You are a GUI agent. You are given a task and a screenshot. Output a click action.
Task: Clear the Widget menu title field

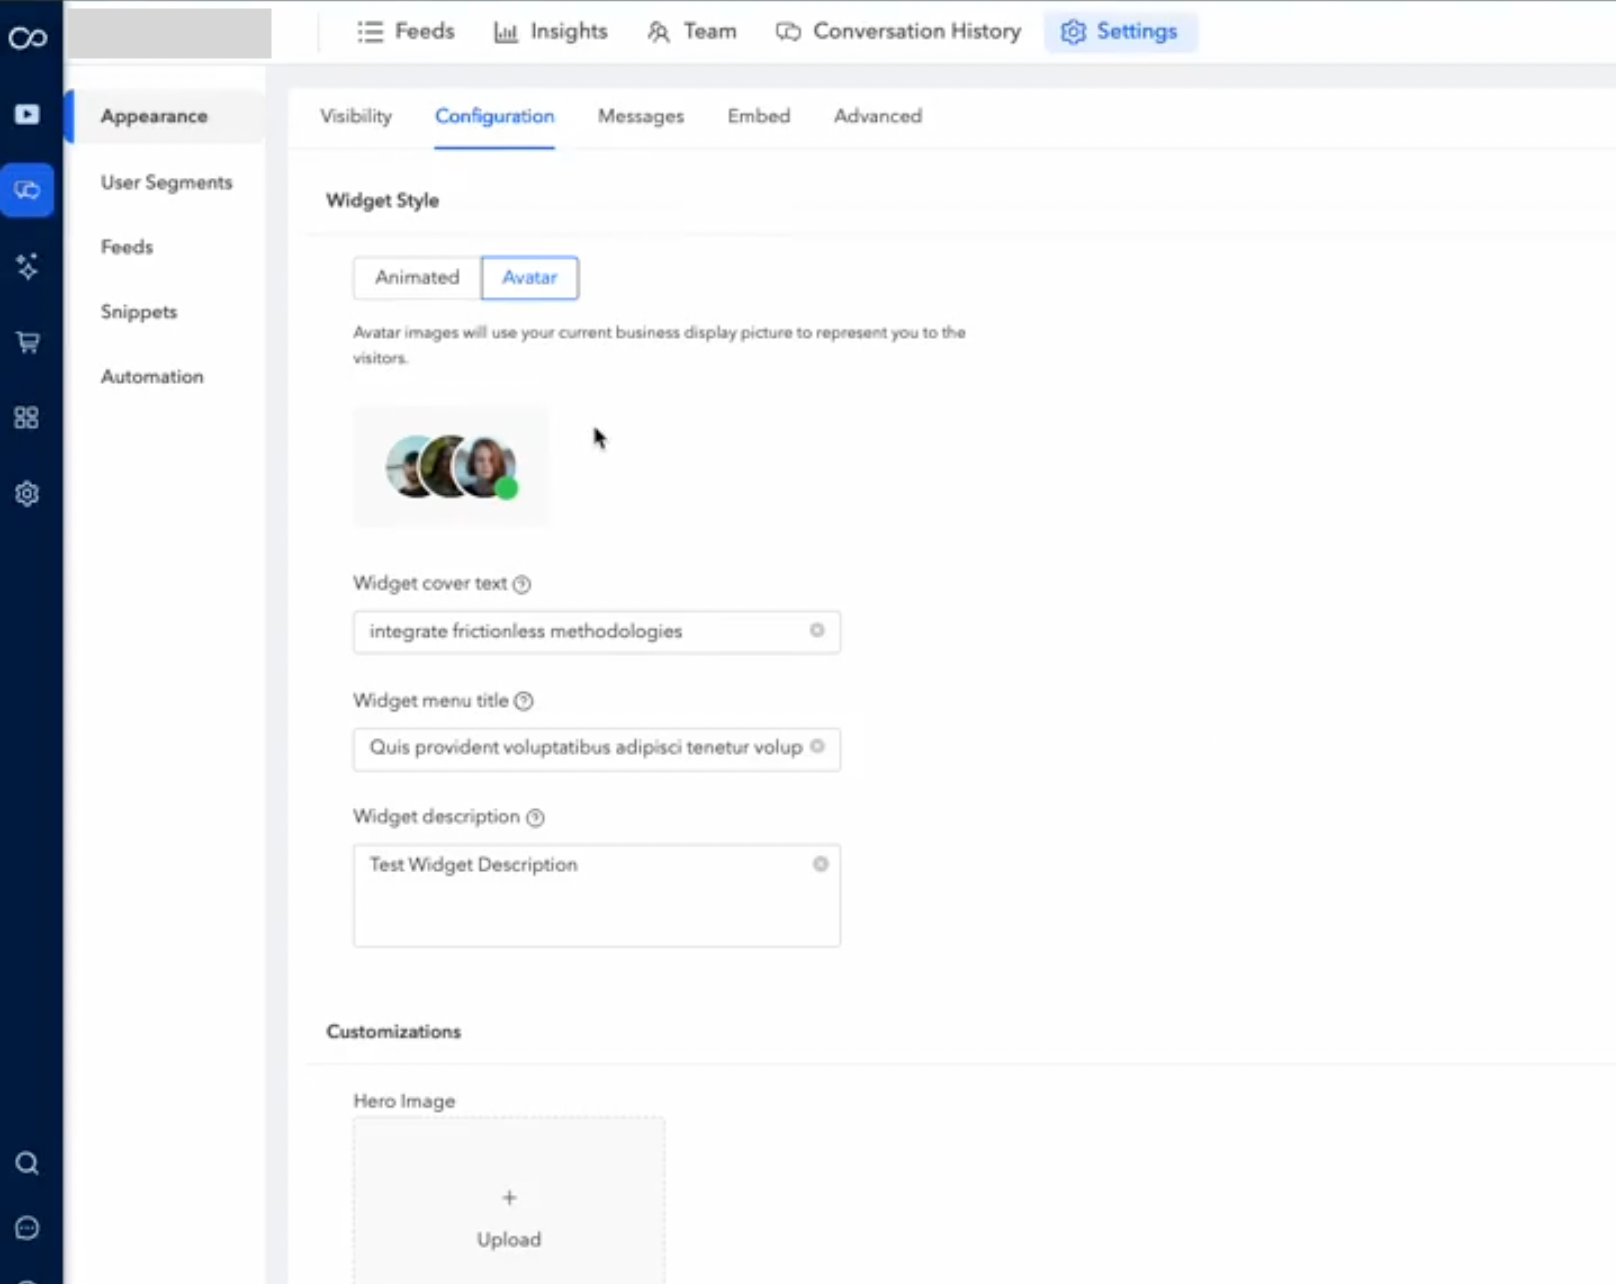[817, 746]
